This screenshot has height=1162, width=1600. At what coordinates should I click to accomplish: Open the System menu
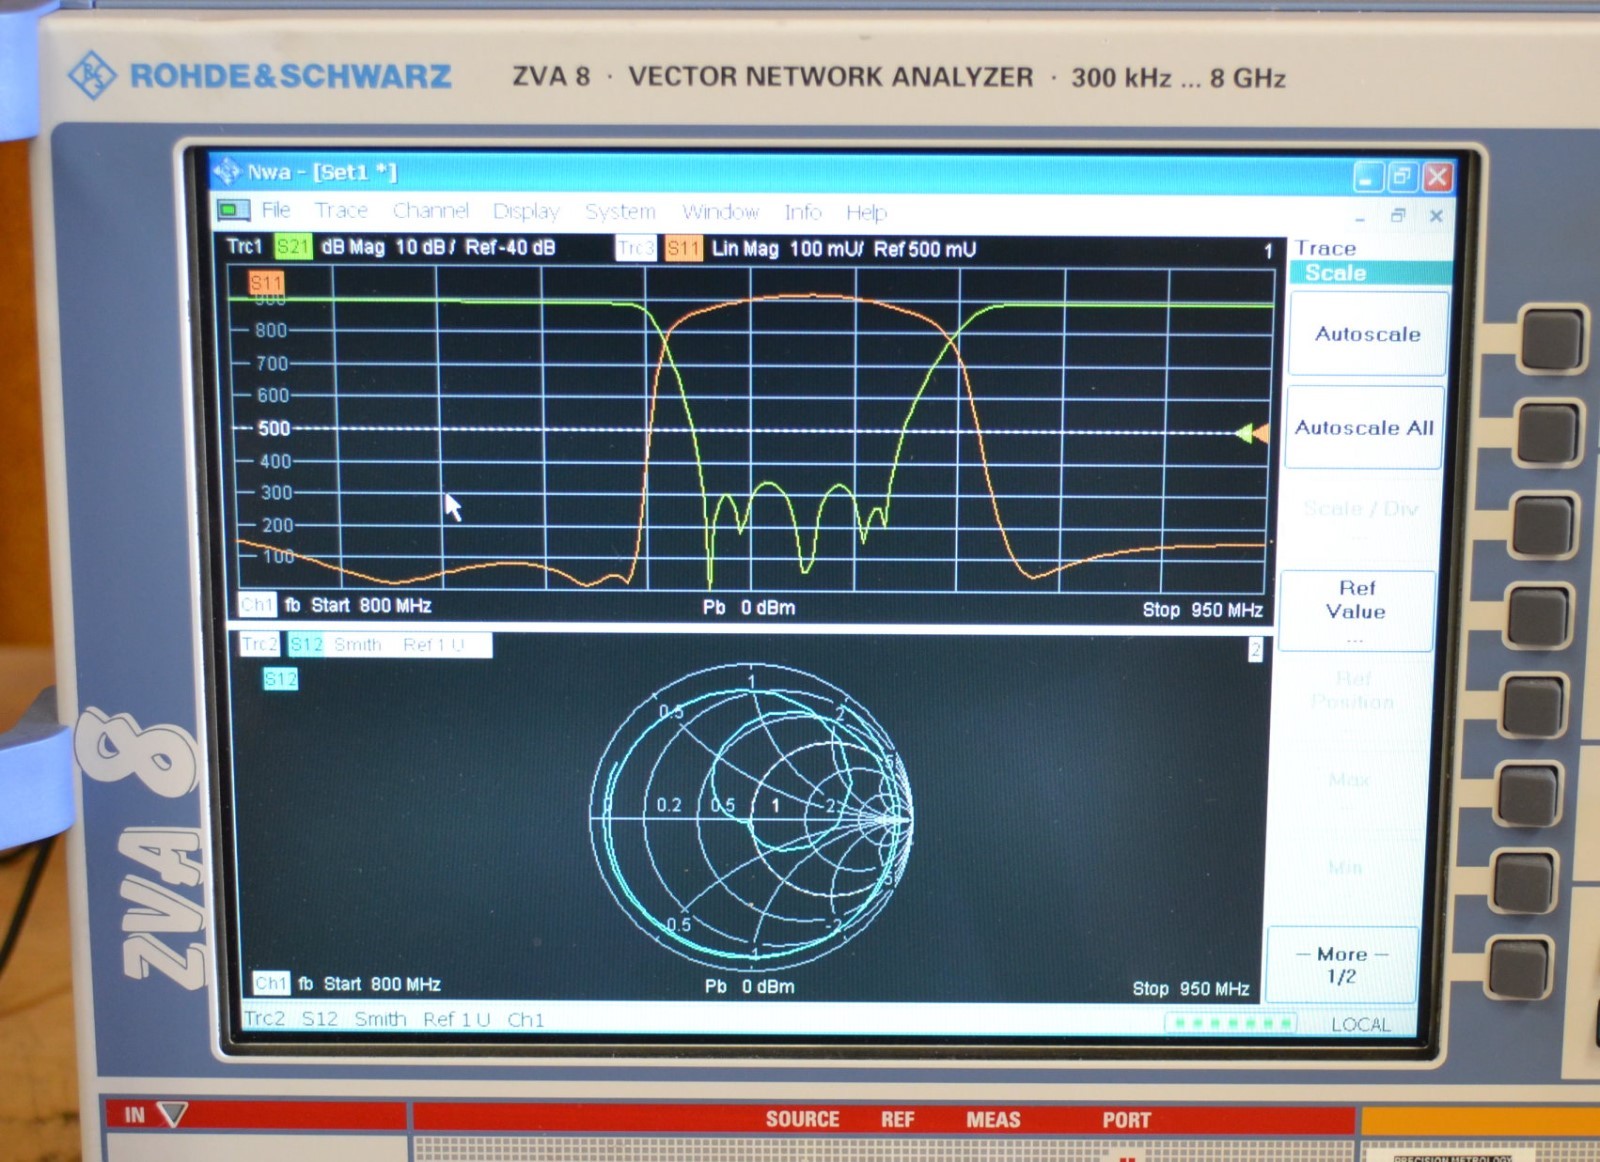coord(620,211)
